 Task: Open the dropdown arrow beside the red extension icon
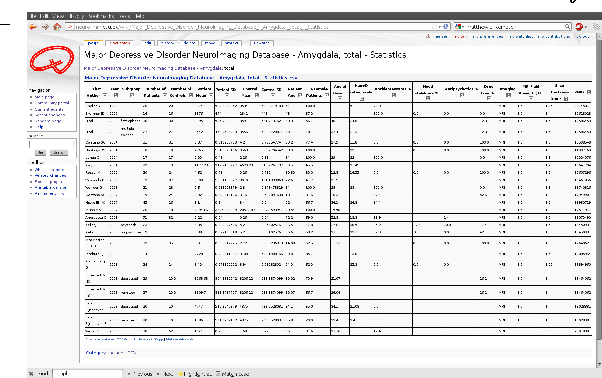point(586,27)
